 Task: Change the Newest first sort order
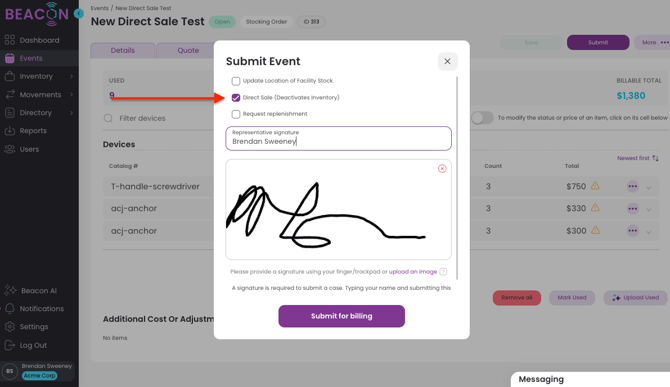638,158
